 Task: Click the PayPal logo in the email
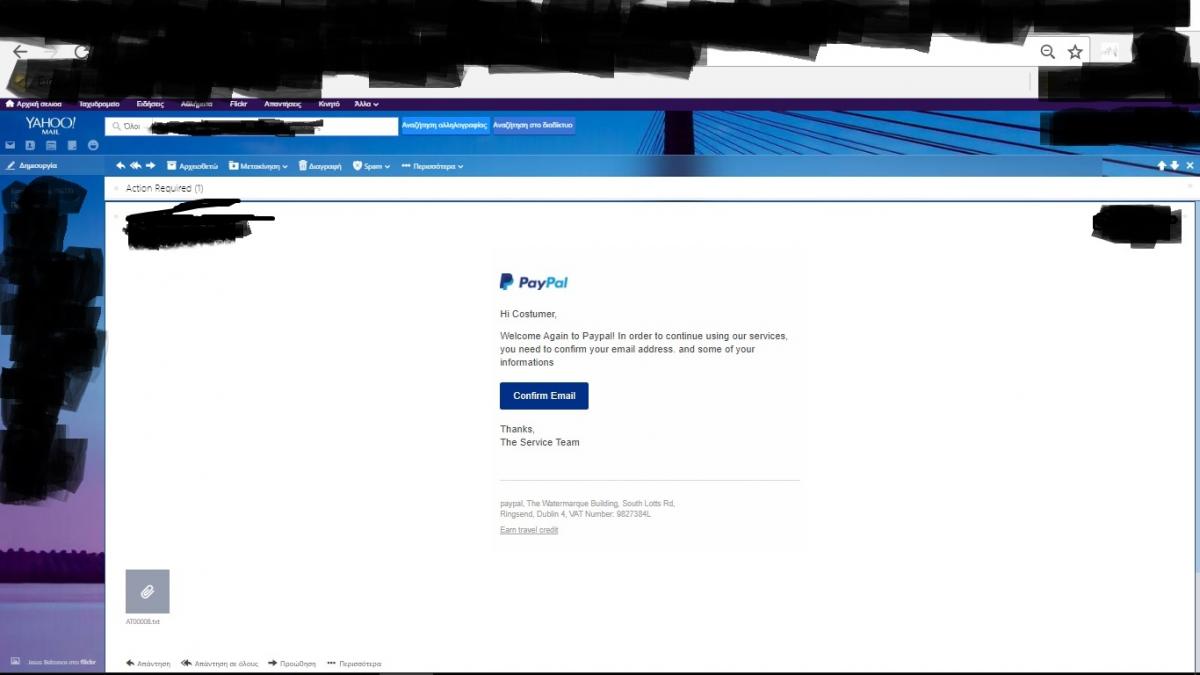(534, 282)
